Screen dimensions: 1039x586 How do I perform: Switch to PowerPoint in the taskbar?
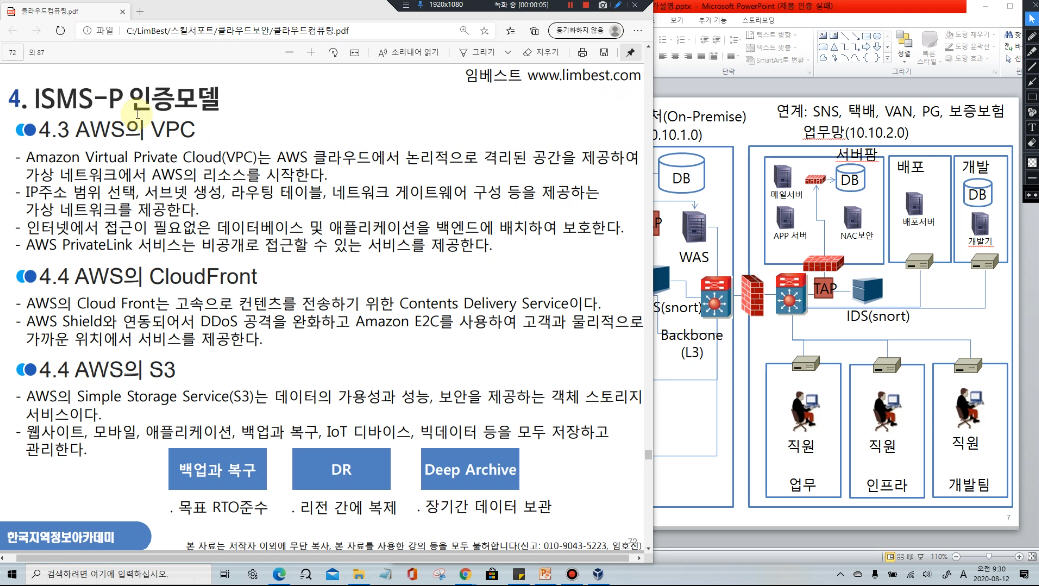pyautogui.click(x=545, y=574)
